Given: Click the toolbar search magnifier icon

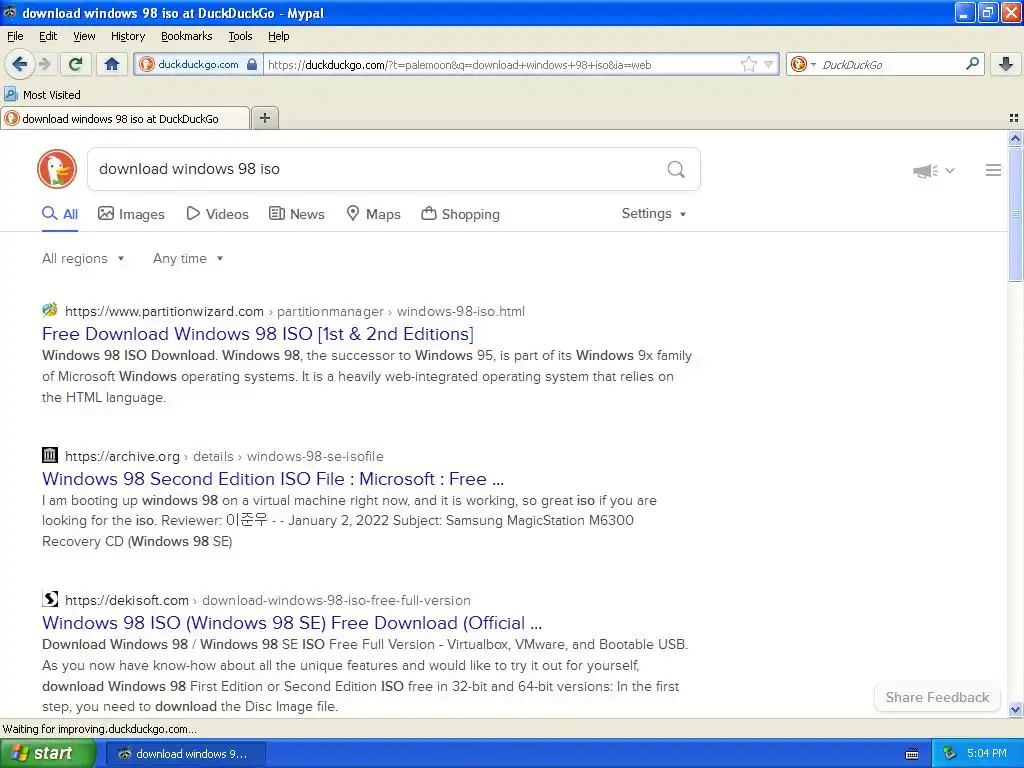Looking at the screenshot, I should click(x=972, y=64).
